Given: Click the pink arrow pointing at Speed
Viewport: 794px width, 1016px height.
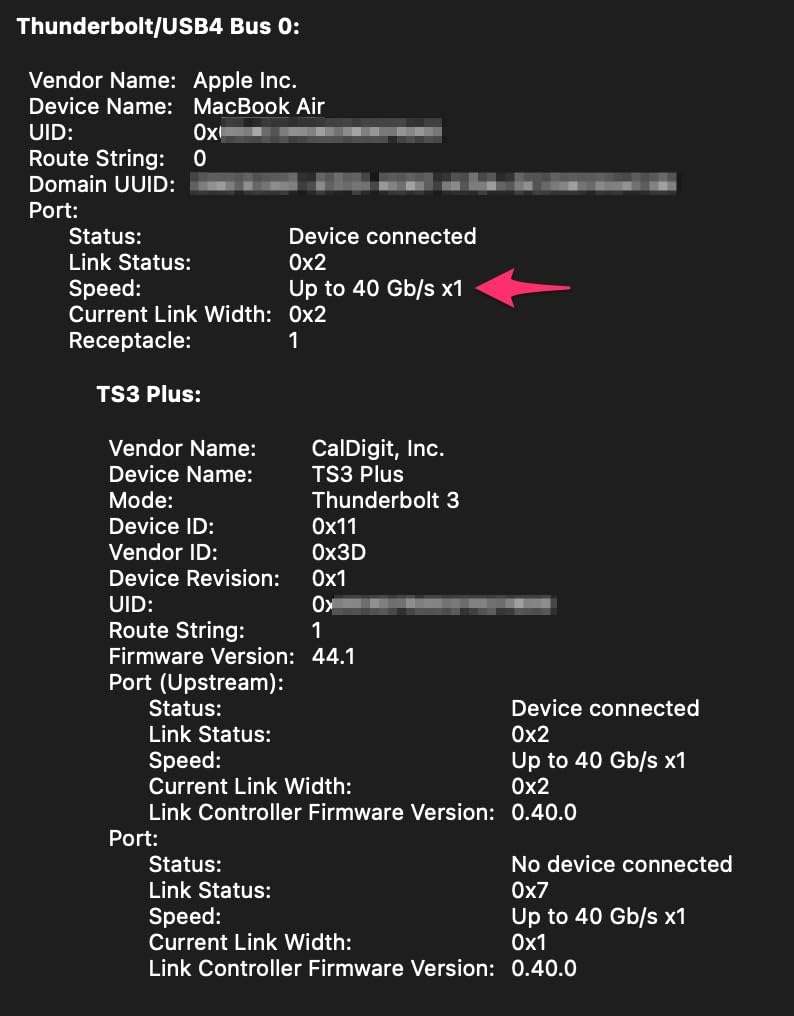Looking at the screenshot, I should tap(523, 288).
